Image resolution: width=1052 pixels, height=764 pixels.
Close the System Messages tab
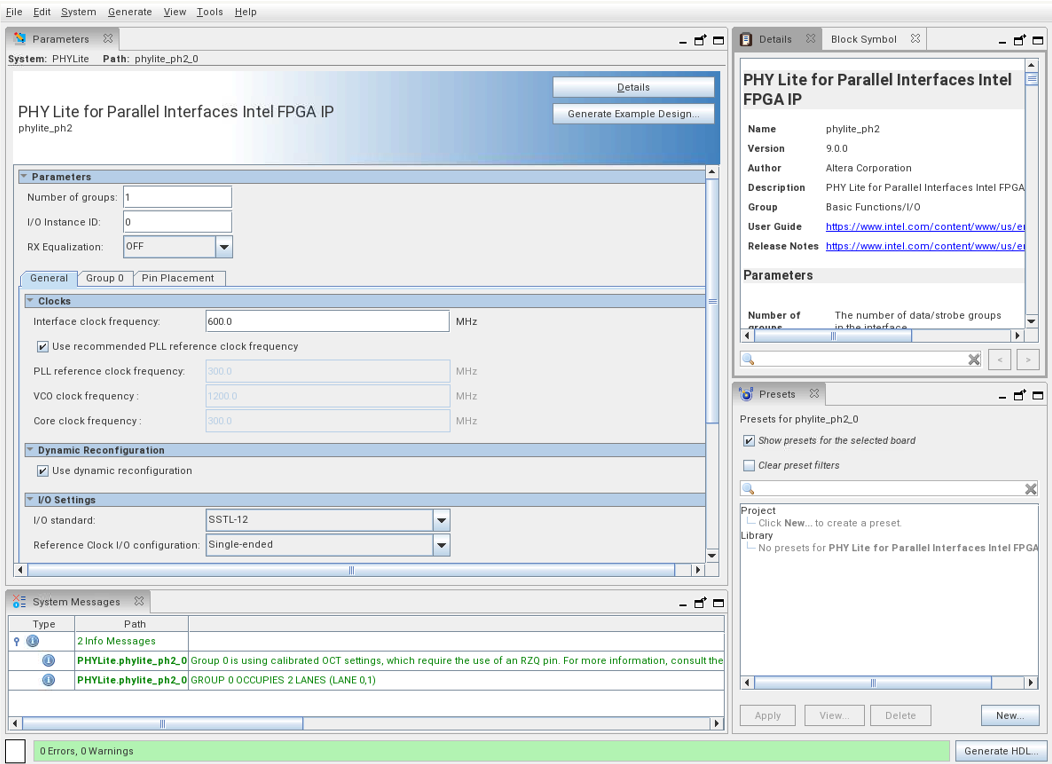139,601
